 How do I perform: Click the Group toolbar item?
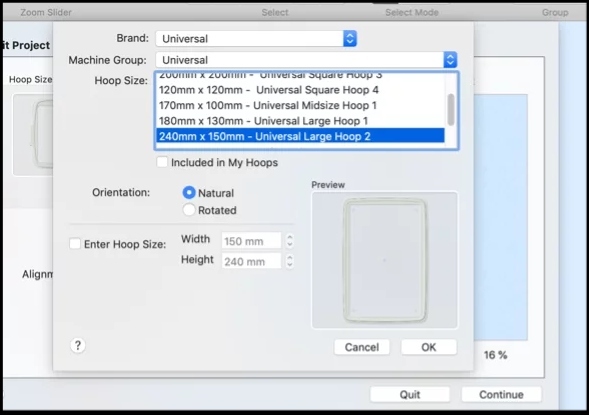coord(555,12)
